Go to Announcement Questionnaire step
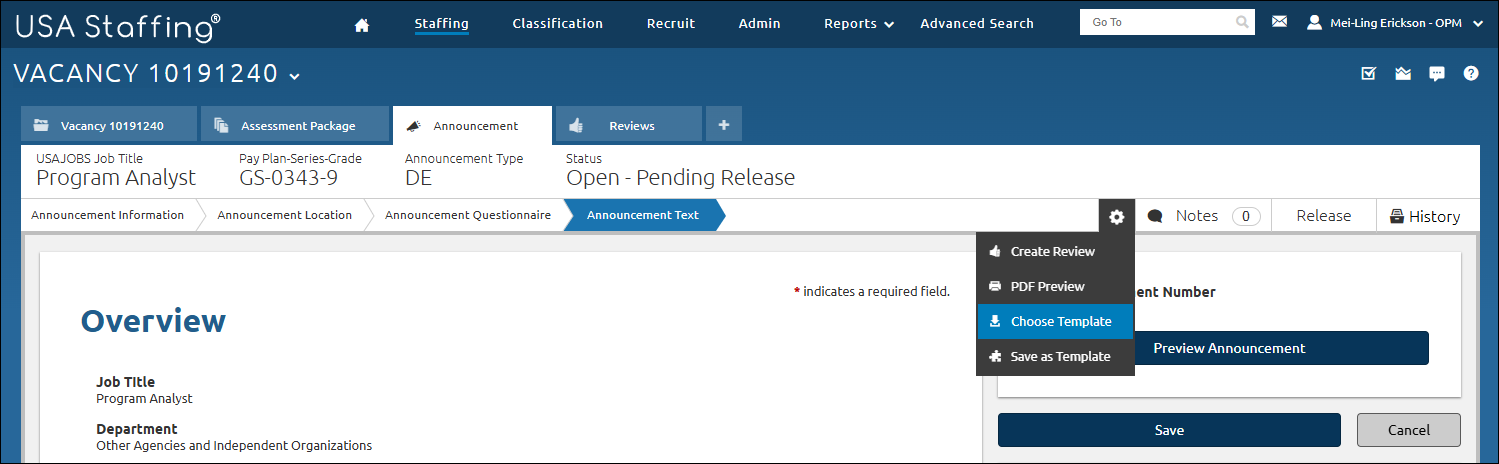This screenshot has height=464, width=1499. click(467, 215)
